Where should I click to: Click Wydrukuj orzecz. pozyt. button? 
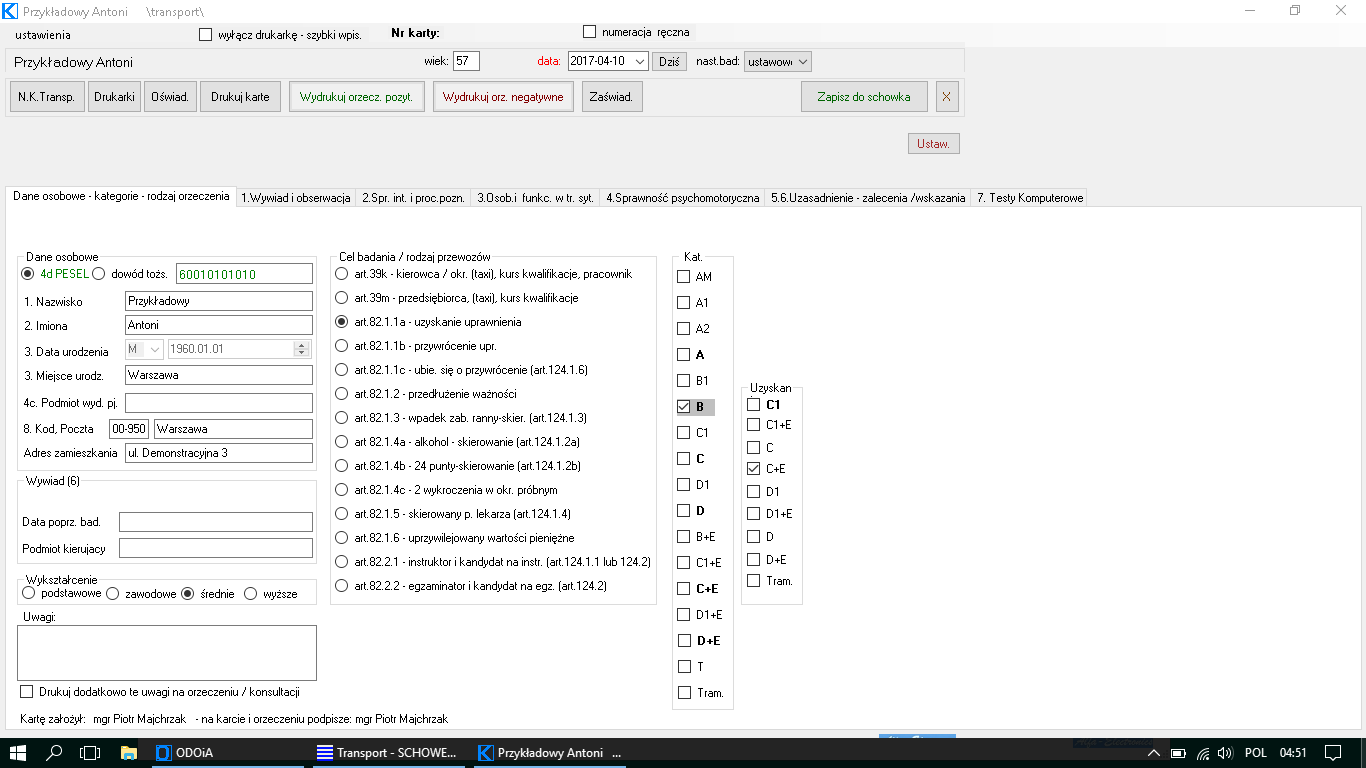coord(357,97)
